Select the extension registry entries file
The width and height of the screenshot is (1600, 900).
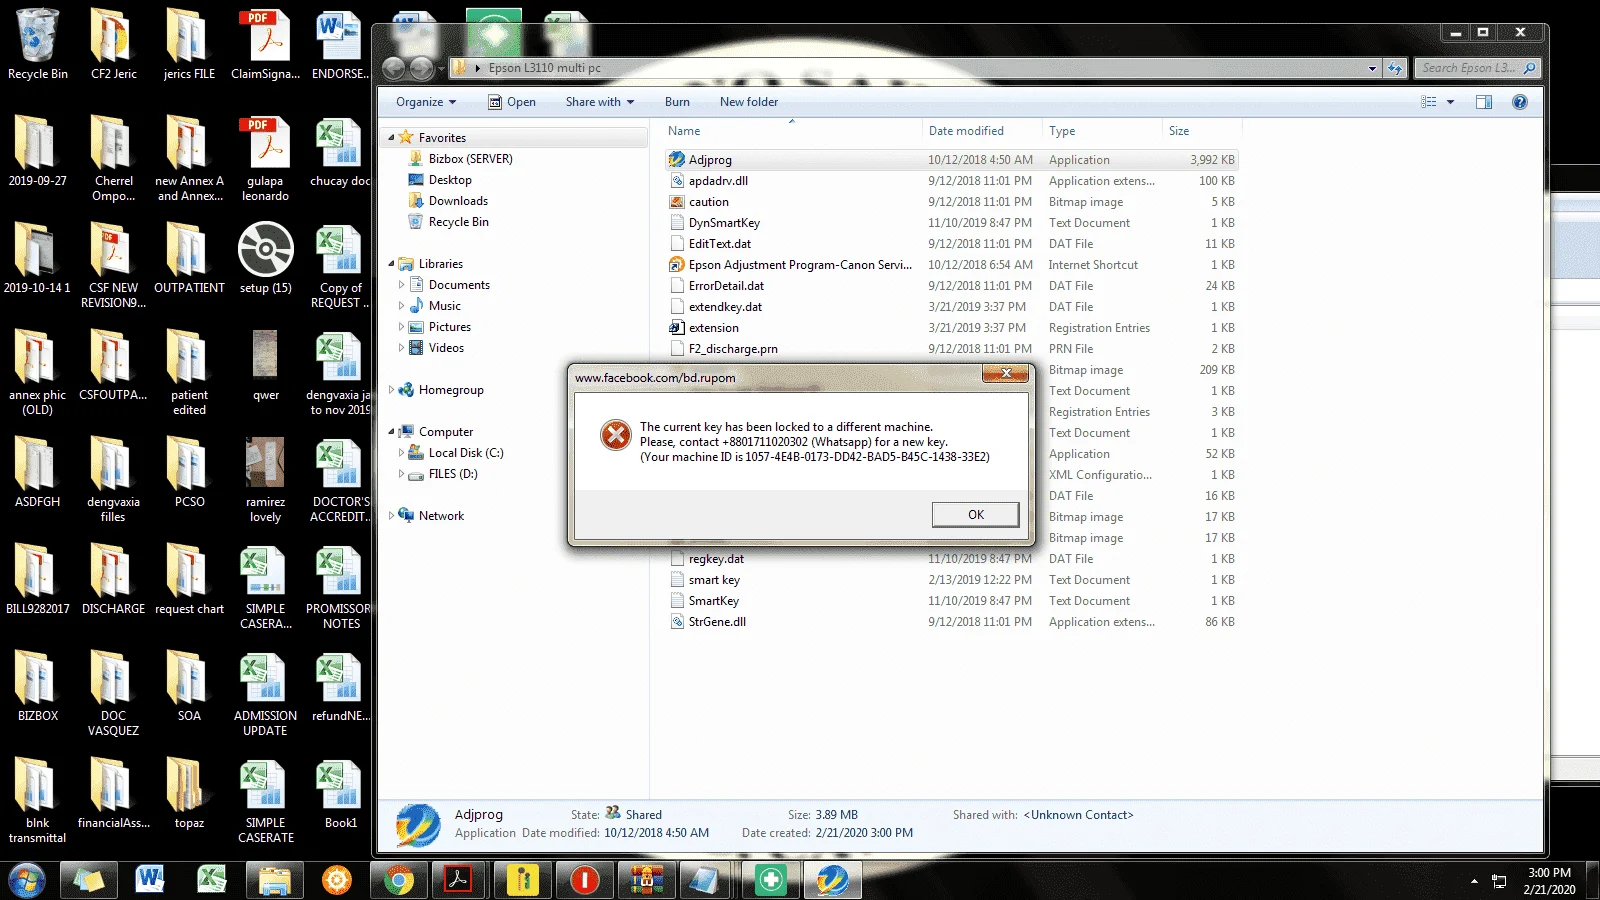point(953,328)
